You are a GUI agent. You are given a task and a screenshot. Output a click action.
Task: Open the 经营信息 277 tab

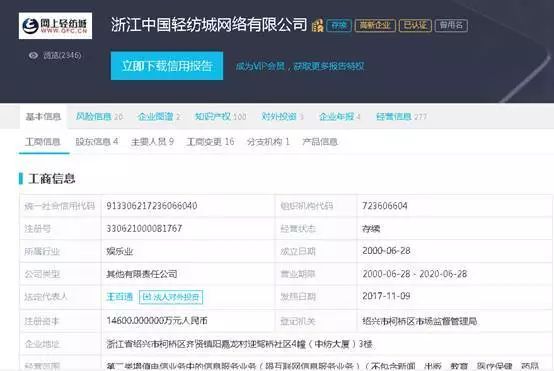pyautogui.click(x=401, y=117)
